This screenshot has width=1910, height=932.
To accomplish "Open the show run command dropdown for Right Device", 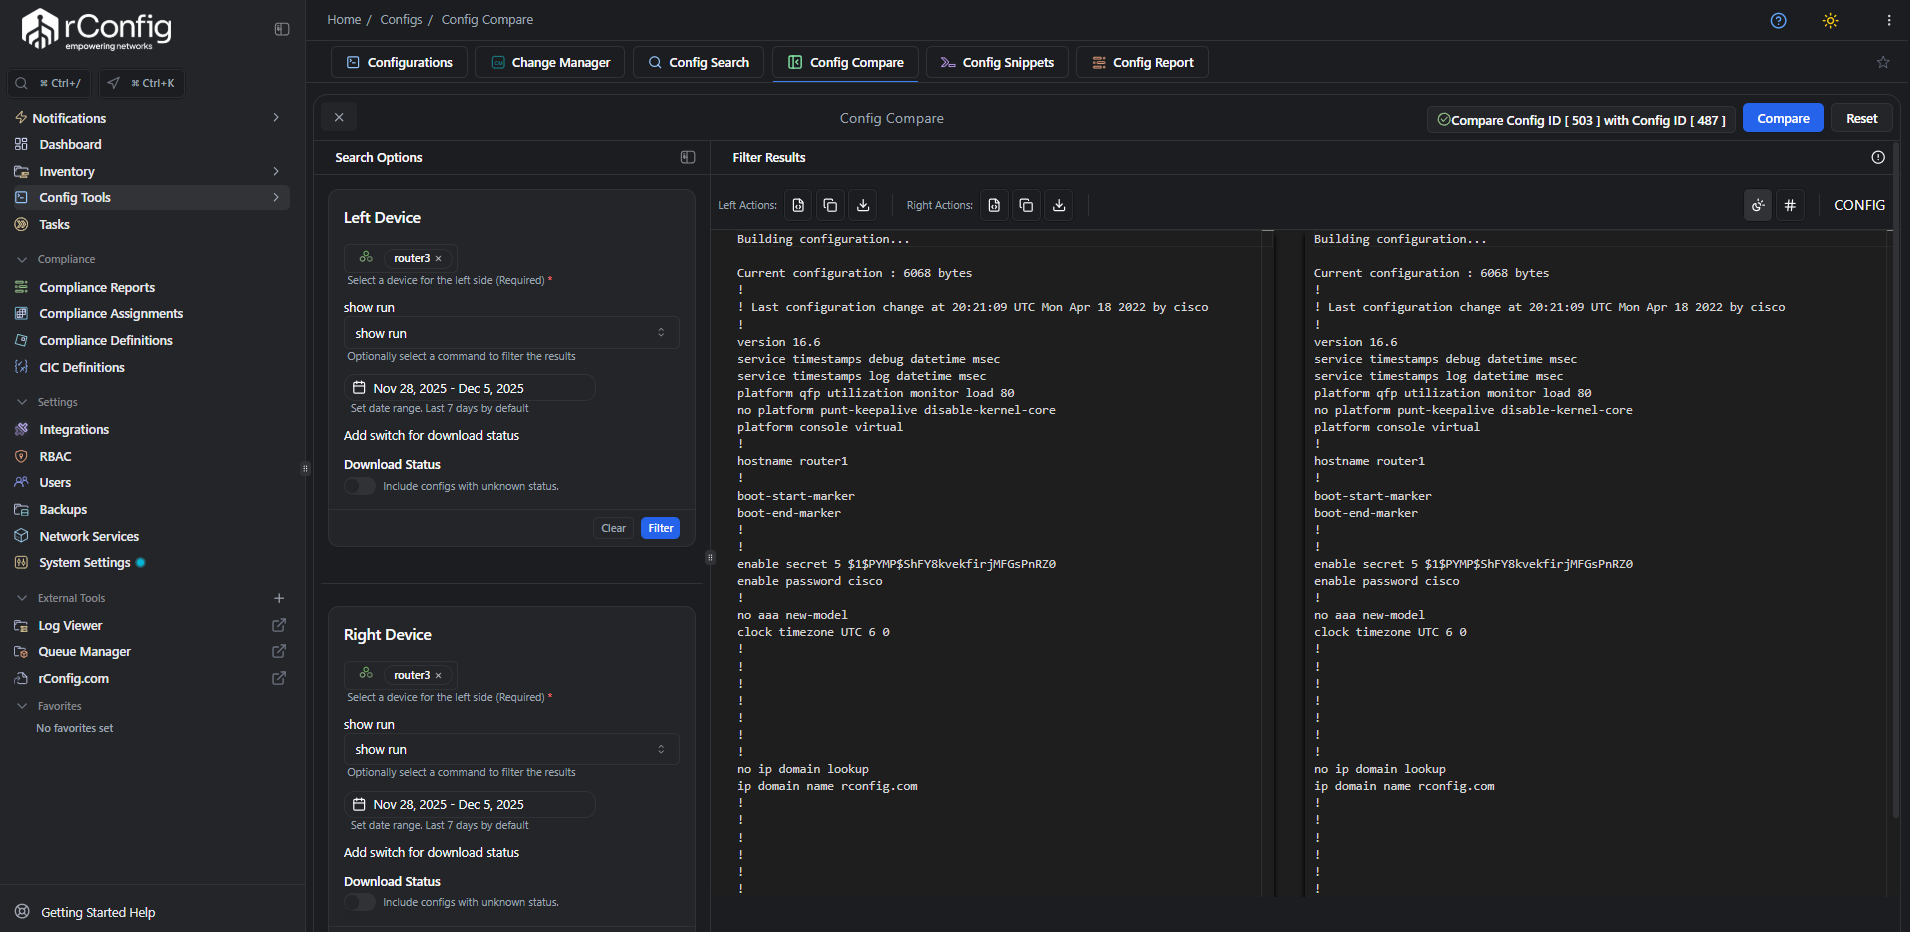I will point(510,749).
